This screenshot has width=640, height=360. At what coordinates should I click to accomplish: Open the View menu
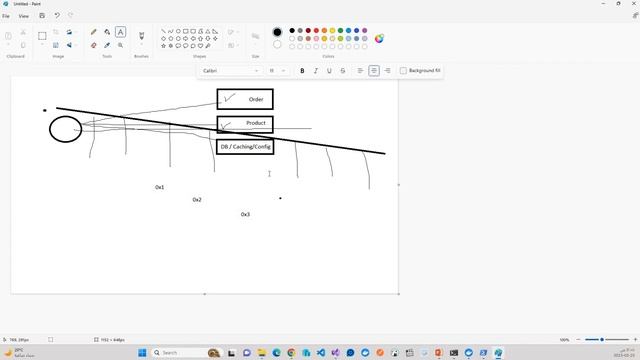[x=24, y=16]
